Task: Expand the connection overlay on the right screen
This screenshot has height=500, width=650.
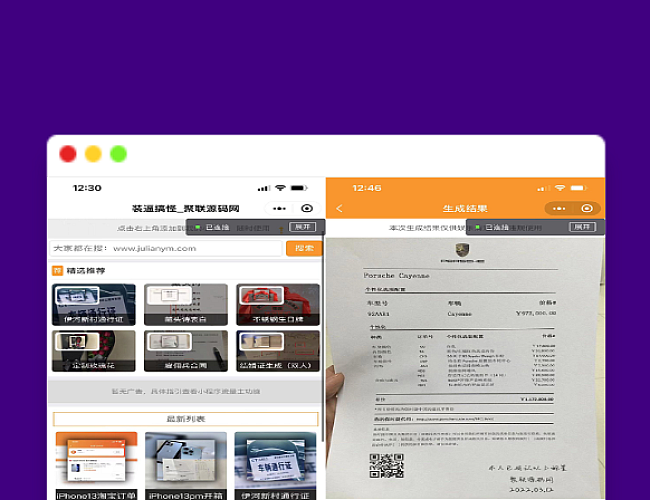Action: (x=582, y=227)
